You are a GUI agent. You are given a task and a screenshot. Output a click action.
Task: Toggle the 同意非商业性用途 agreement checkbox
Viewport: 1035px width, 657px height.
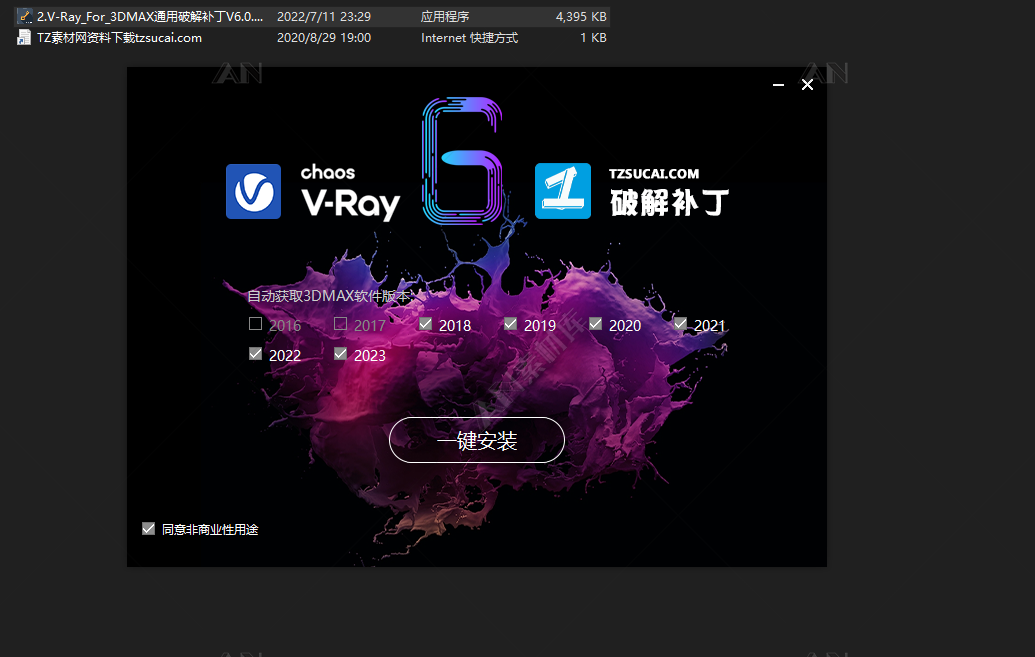point(149,528)
